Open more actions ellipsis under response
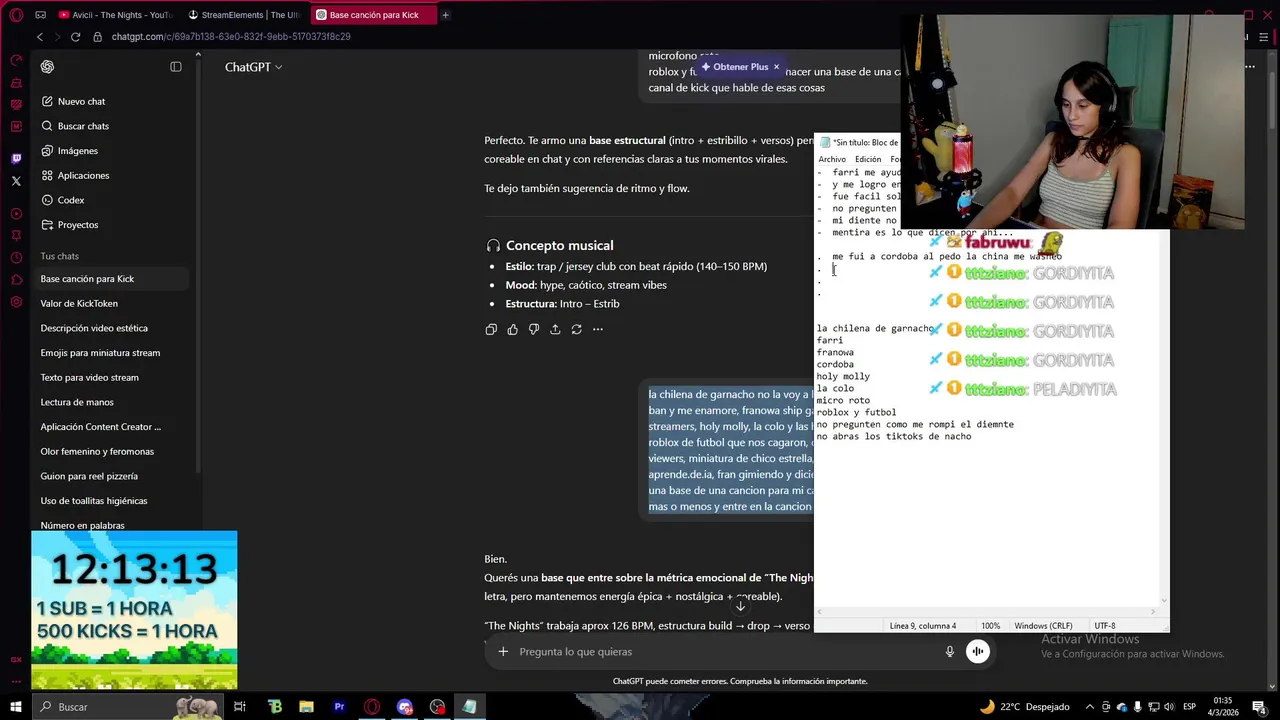The width and height of the screenshot is (1280, 720). point(598,329)
